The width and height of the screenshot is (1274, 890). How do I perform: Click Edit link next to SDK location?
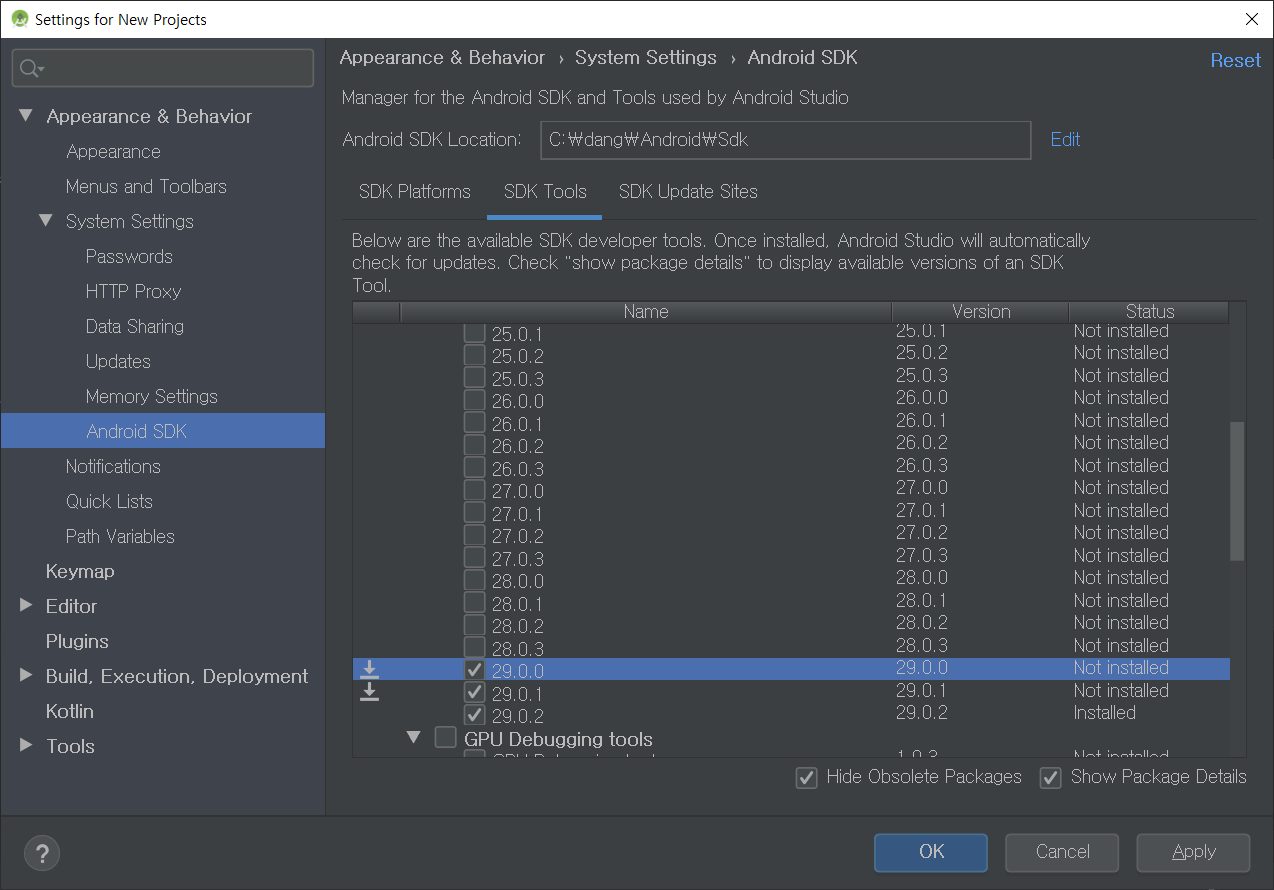click(1065, 140)
